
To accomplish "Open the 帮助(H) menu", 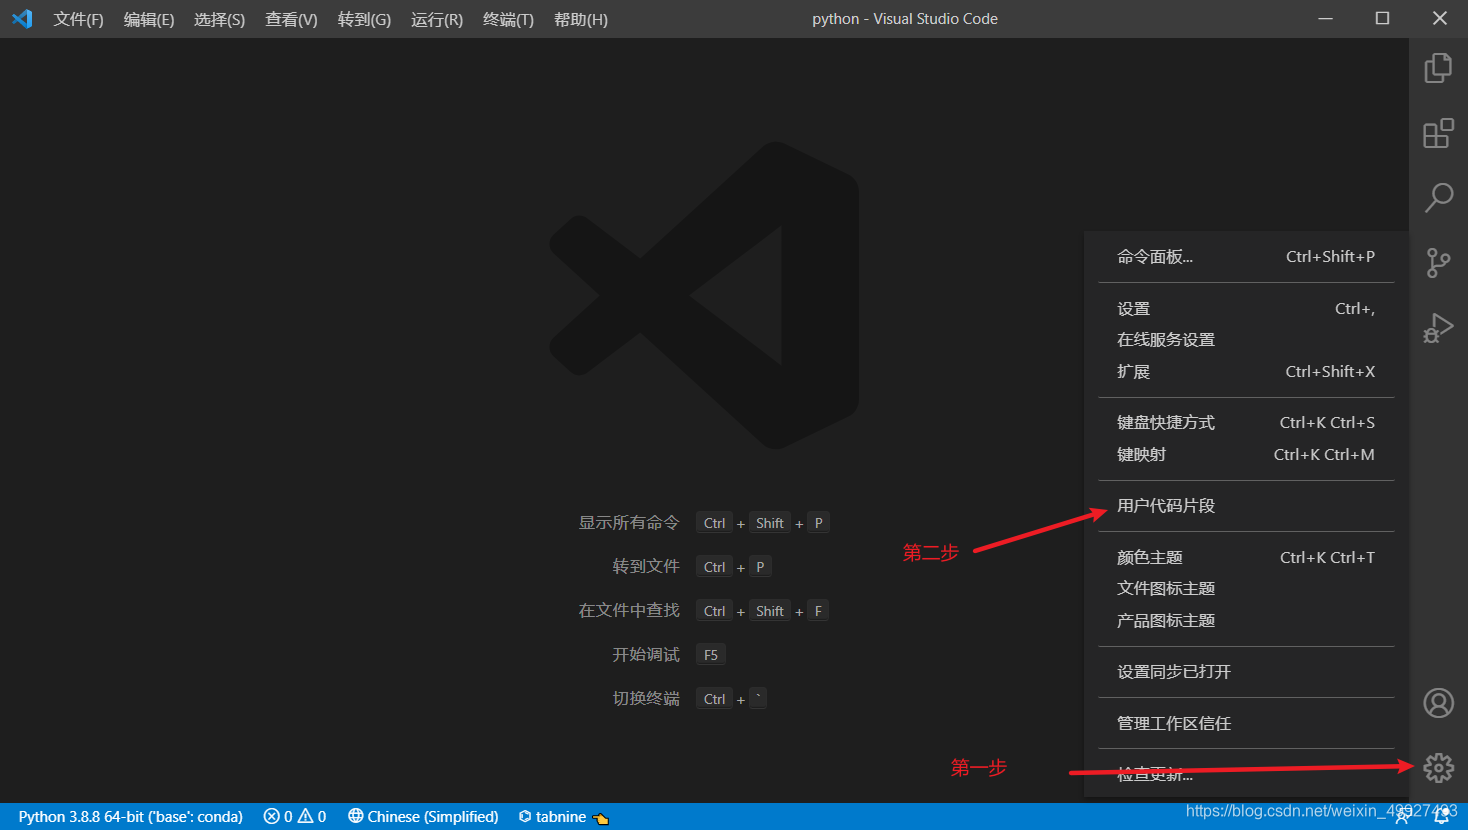I will tap(581, 19).
